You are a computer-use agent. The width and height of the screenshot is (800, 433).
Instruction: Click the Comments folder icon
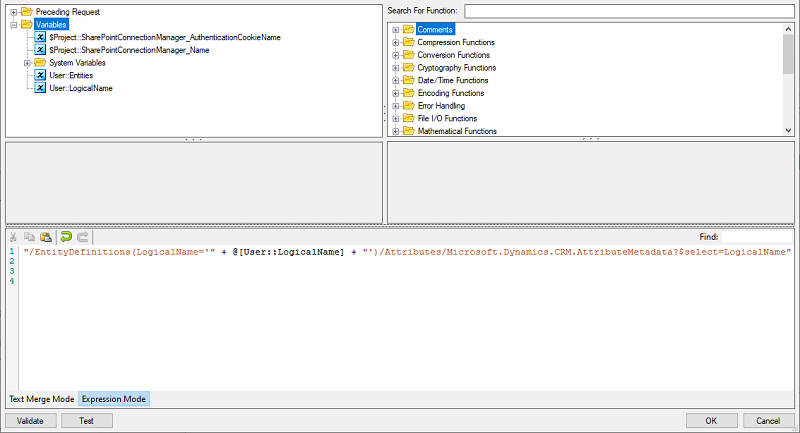click(x=408, y=29)
